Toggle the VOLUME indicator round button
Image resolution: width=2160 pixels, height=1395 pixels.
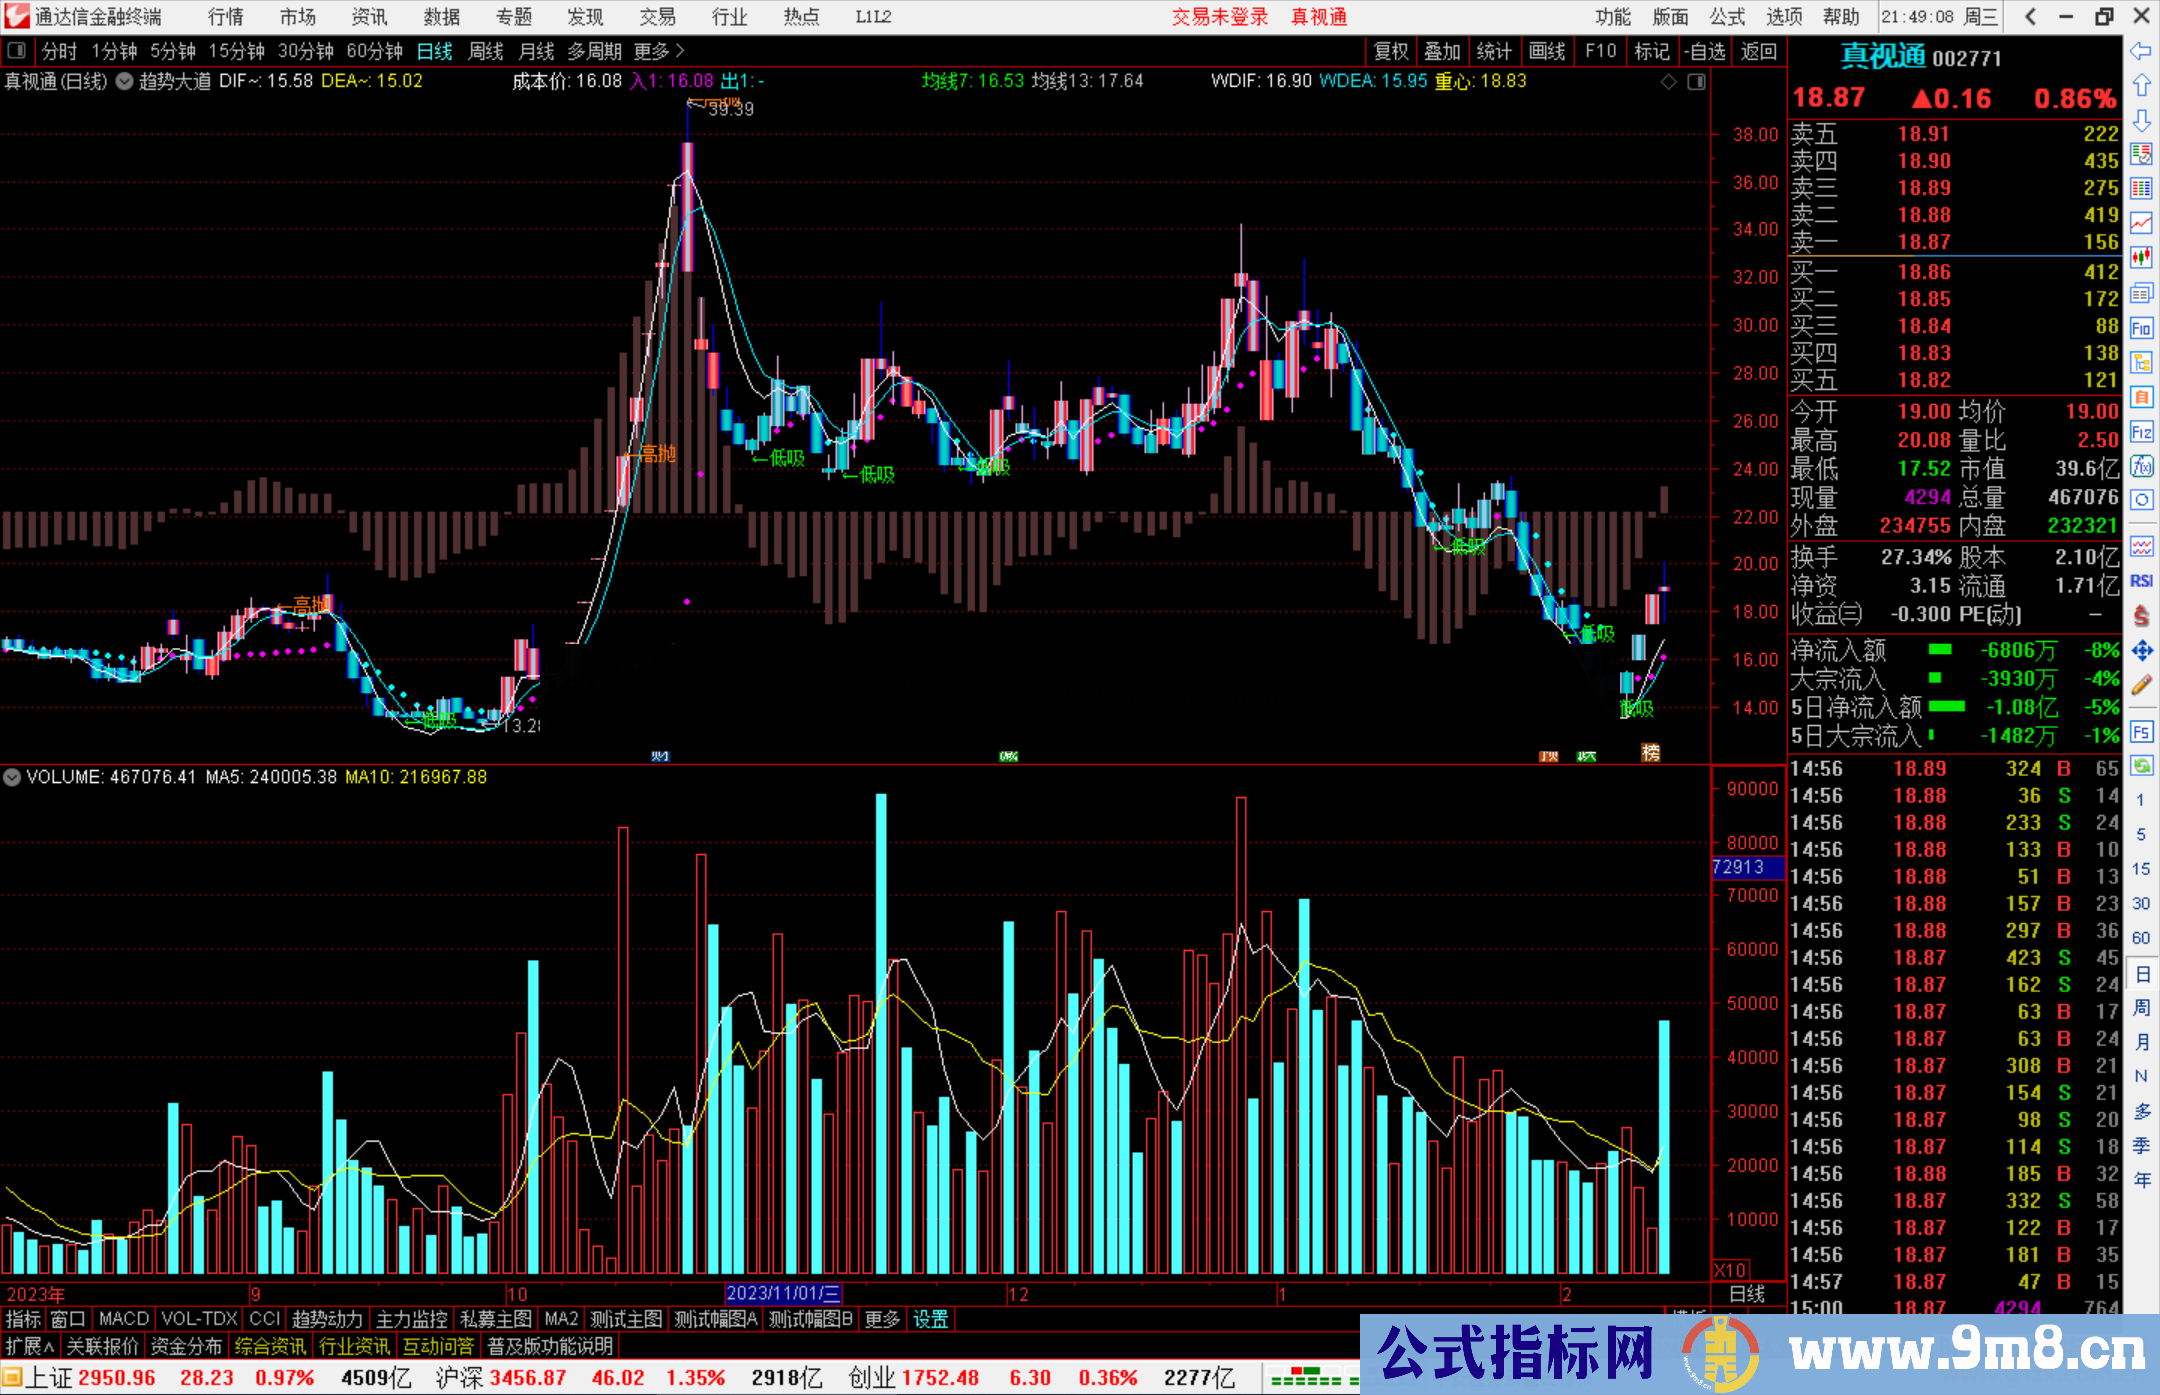click(12, 777)
